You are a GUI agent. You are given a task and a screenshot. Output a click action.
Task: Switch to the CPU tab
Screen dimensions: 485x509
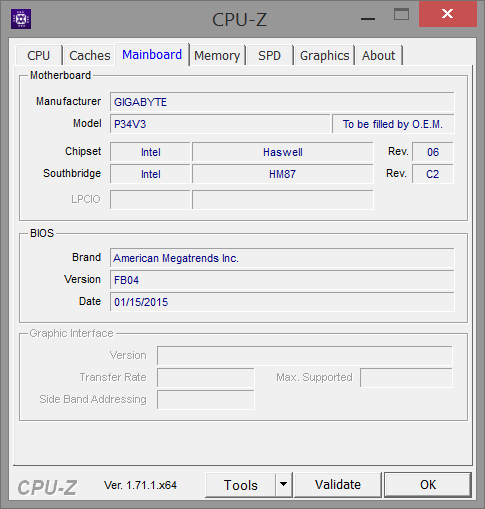pos(39,55)
